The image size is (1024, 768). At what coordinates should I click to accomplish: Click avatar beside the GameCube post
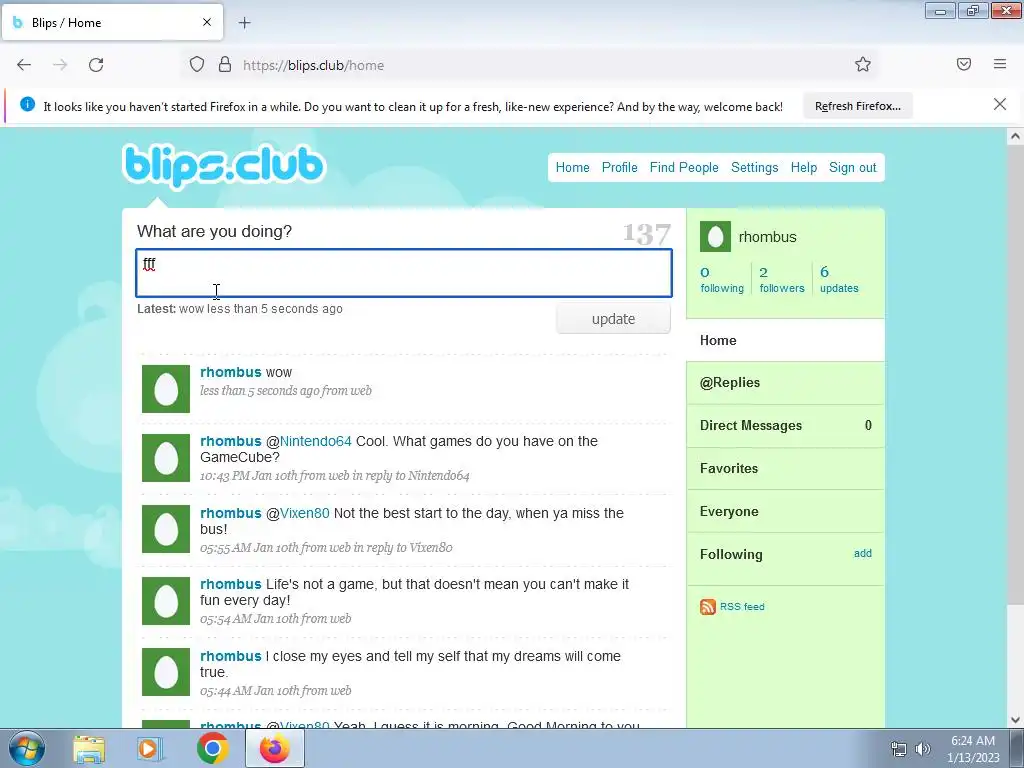pyautogui.click(x=166, y=458)
